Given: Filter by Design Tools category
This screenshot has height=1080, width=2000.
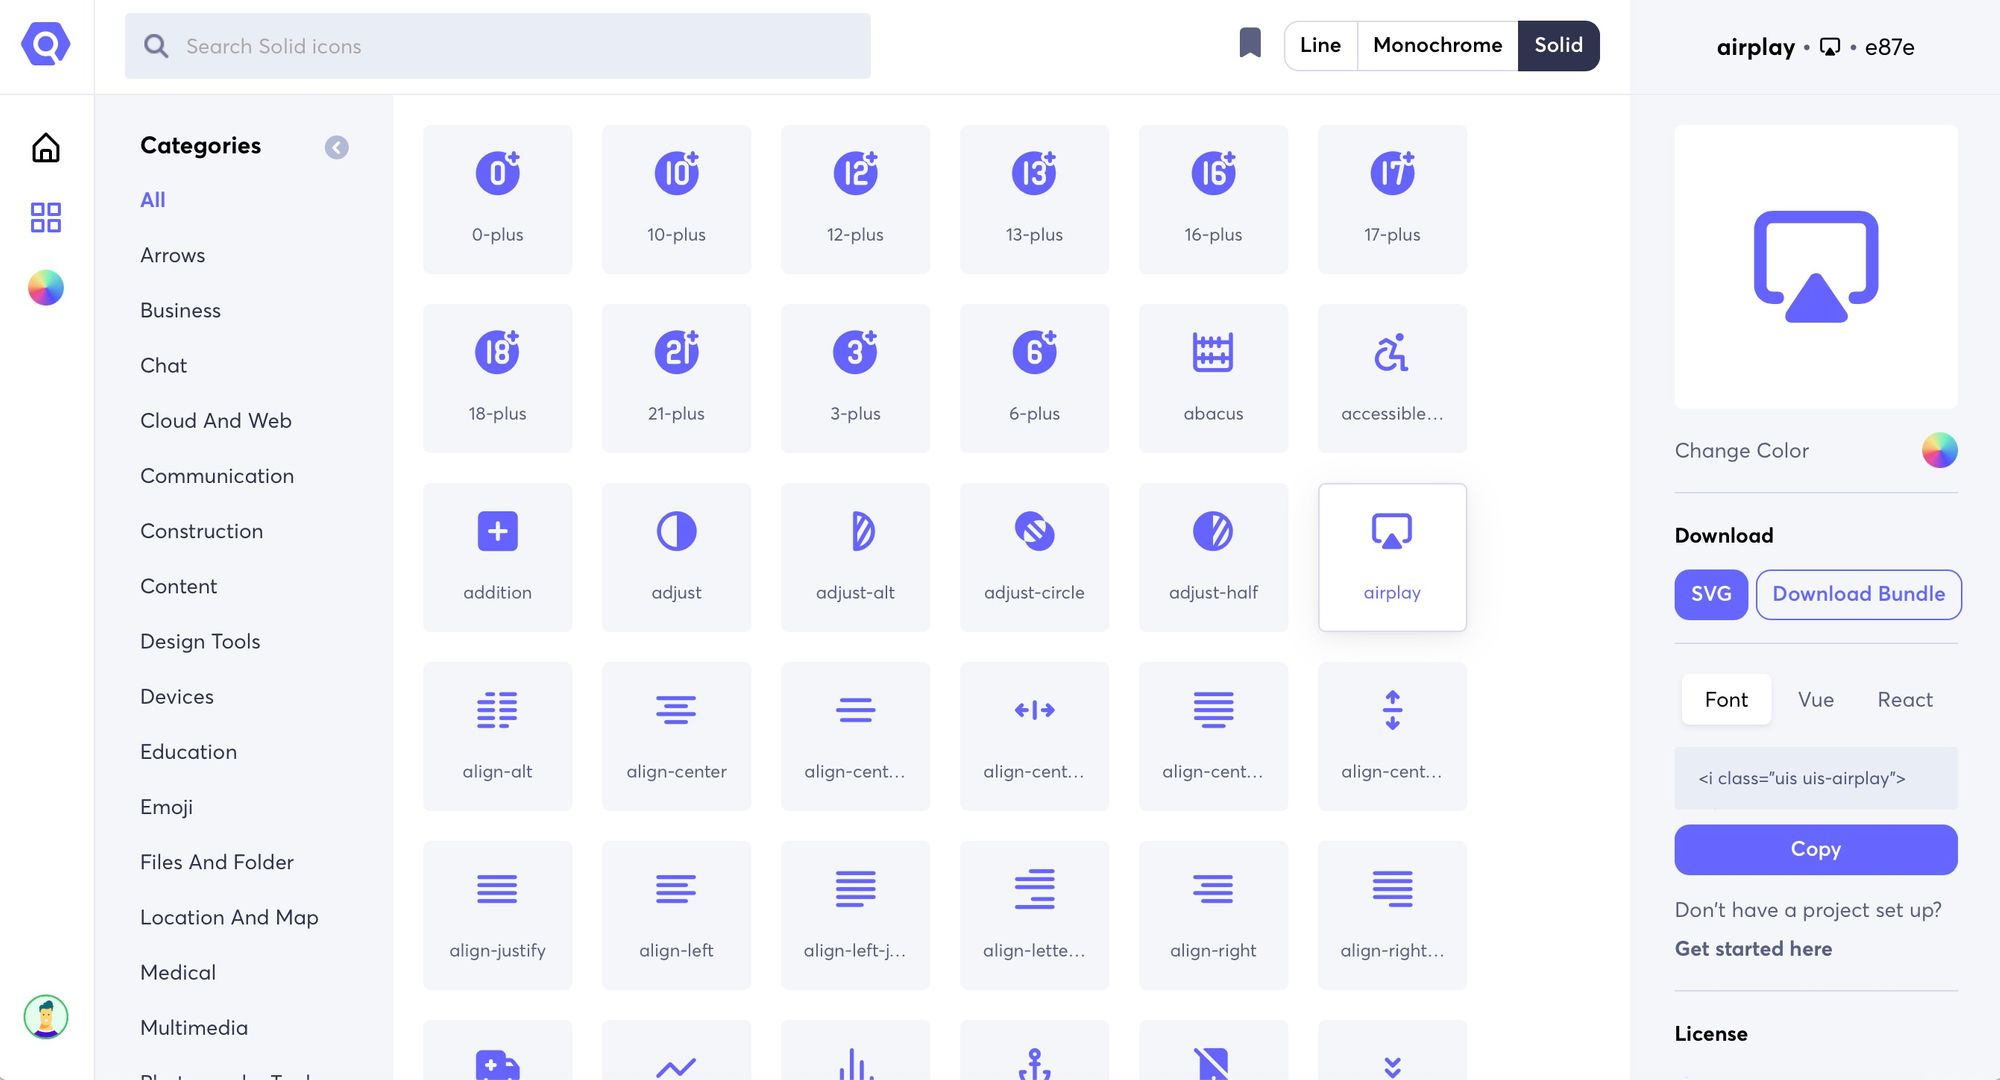Looking at the screenshot, I should click(200, 641).
